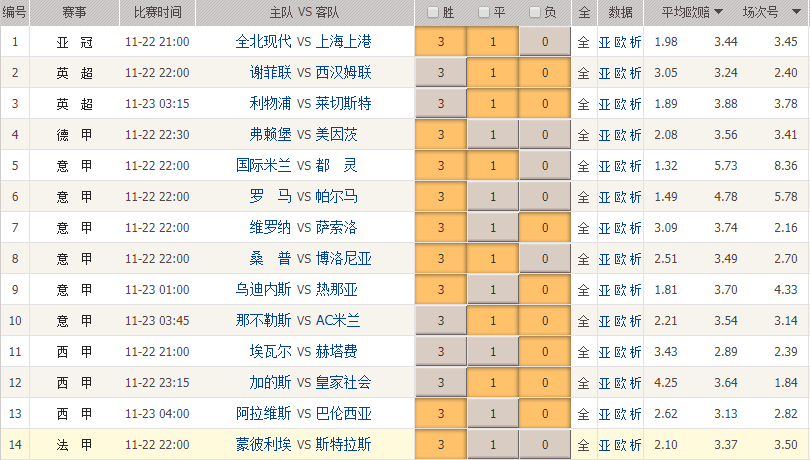Open away team 皇家社会 link

344,382
